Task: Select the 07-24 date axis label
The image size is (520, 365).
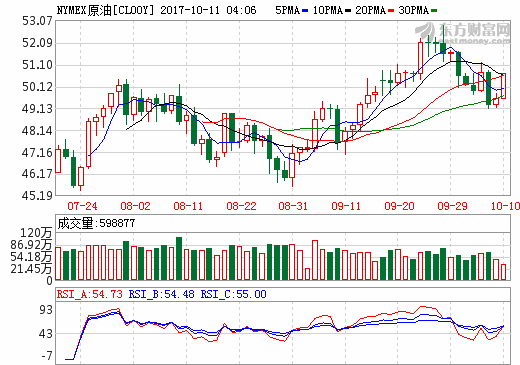Action: (x=82, y=206)
